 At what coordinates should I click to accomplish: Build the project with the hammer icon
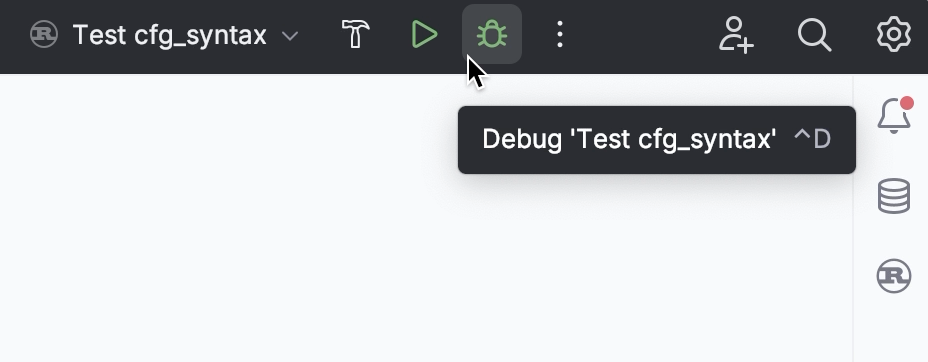pos(356,34)
